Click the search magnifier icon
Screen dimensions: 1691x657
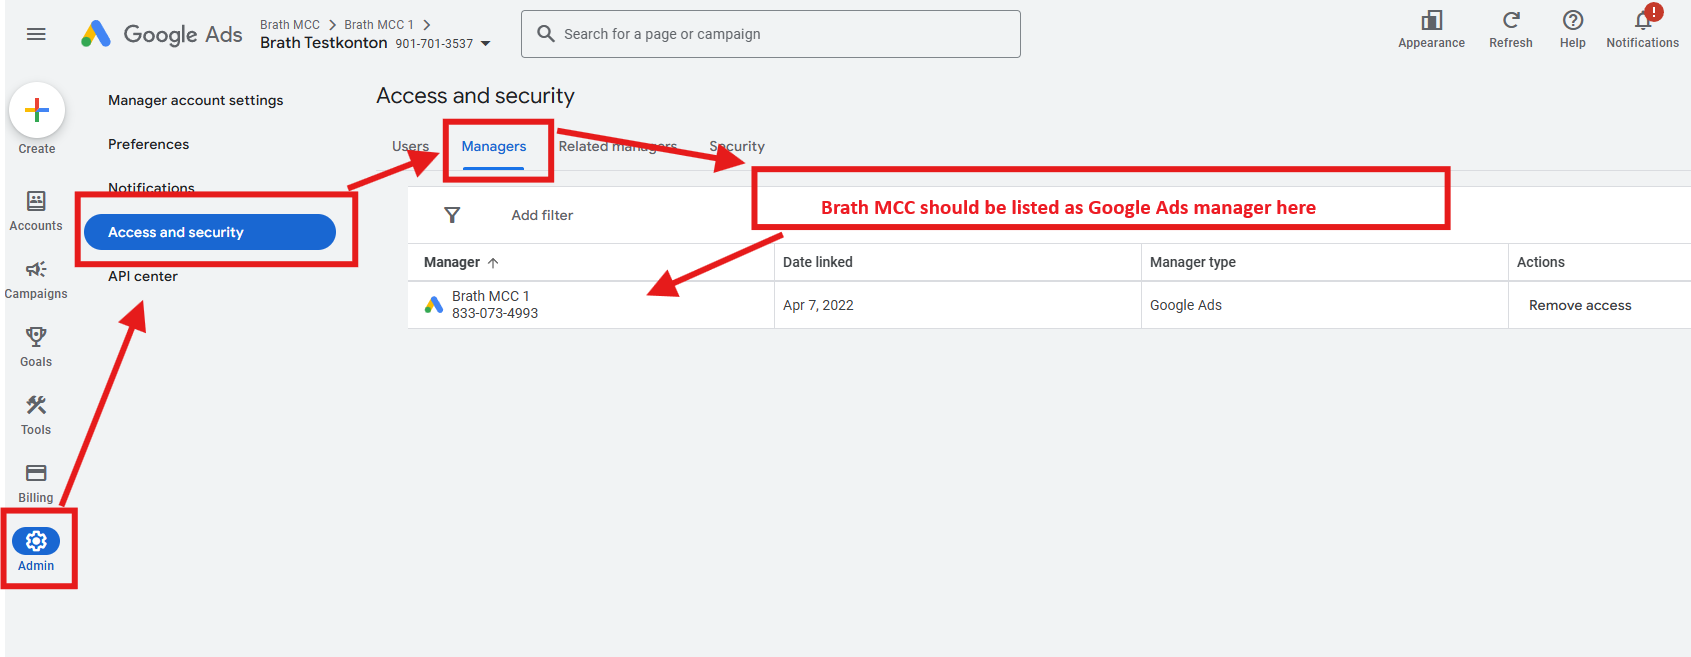(546, 34)
